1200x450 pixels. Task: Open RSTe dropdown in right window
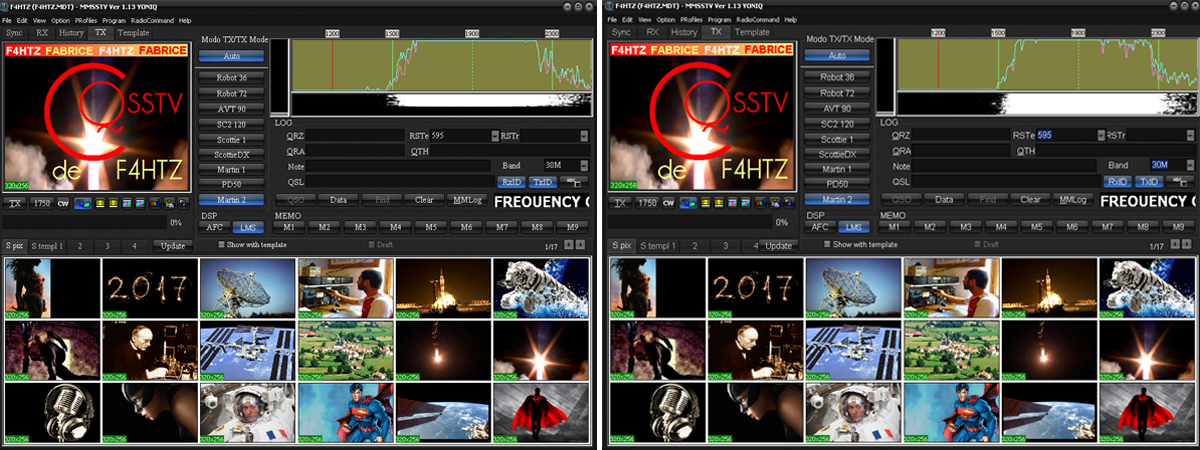pyautogui.click(x=1100, y=135)
